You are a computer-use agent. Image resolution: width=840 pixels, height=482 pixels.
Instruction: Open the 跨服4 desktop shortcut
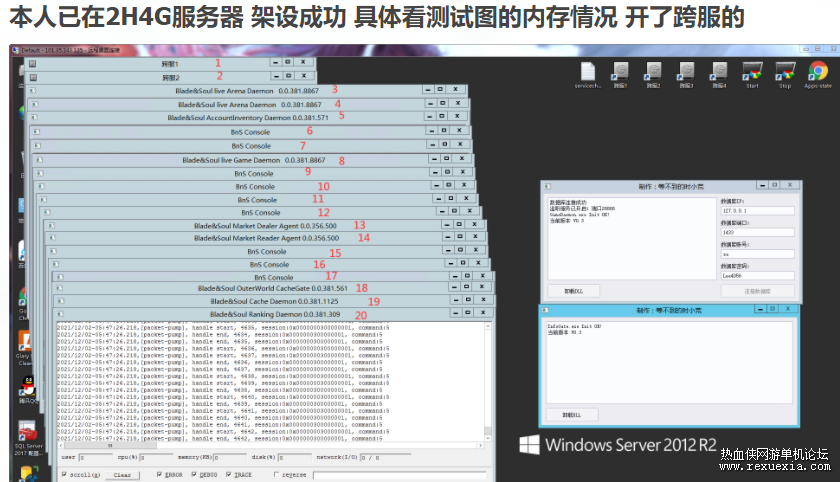click(719, 75)
